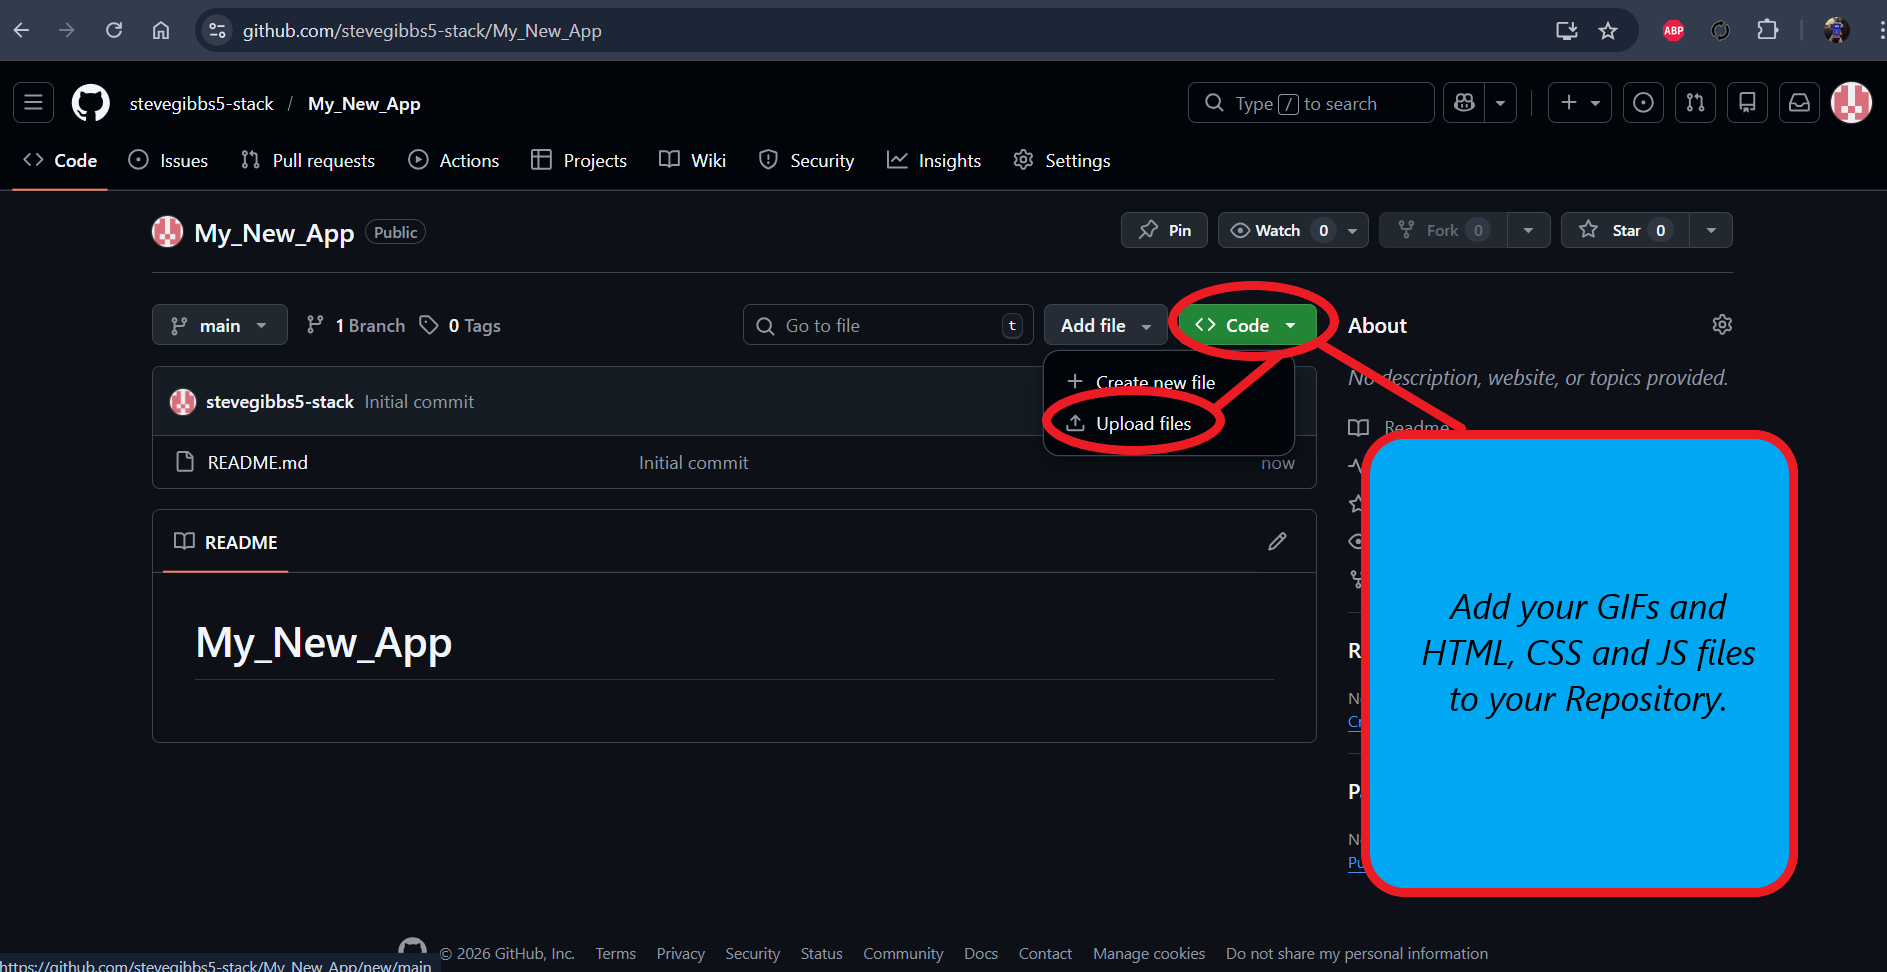Open the footer Docs link
1887x972 pixels.
coord(981,953)
